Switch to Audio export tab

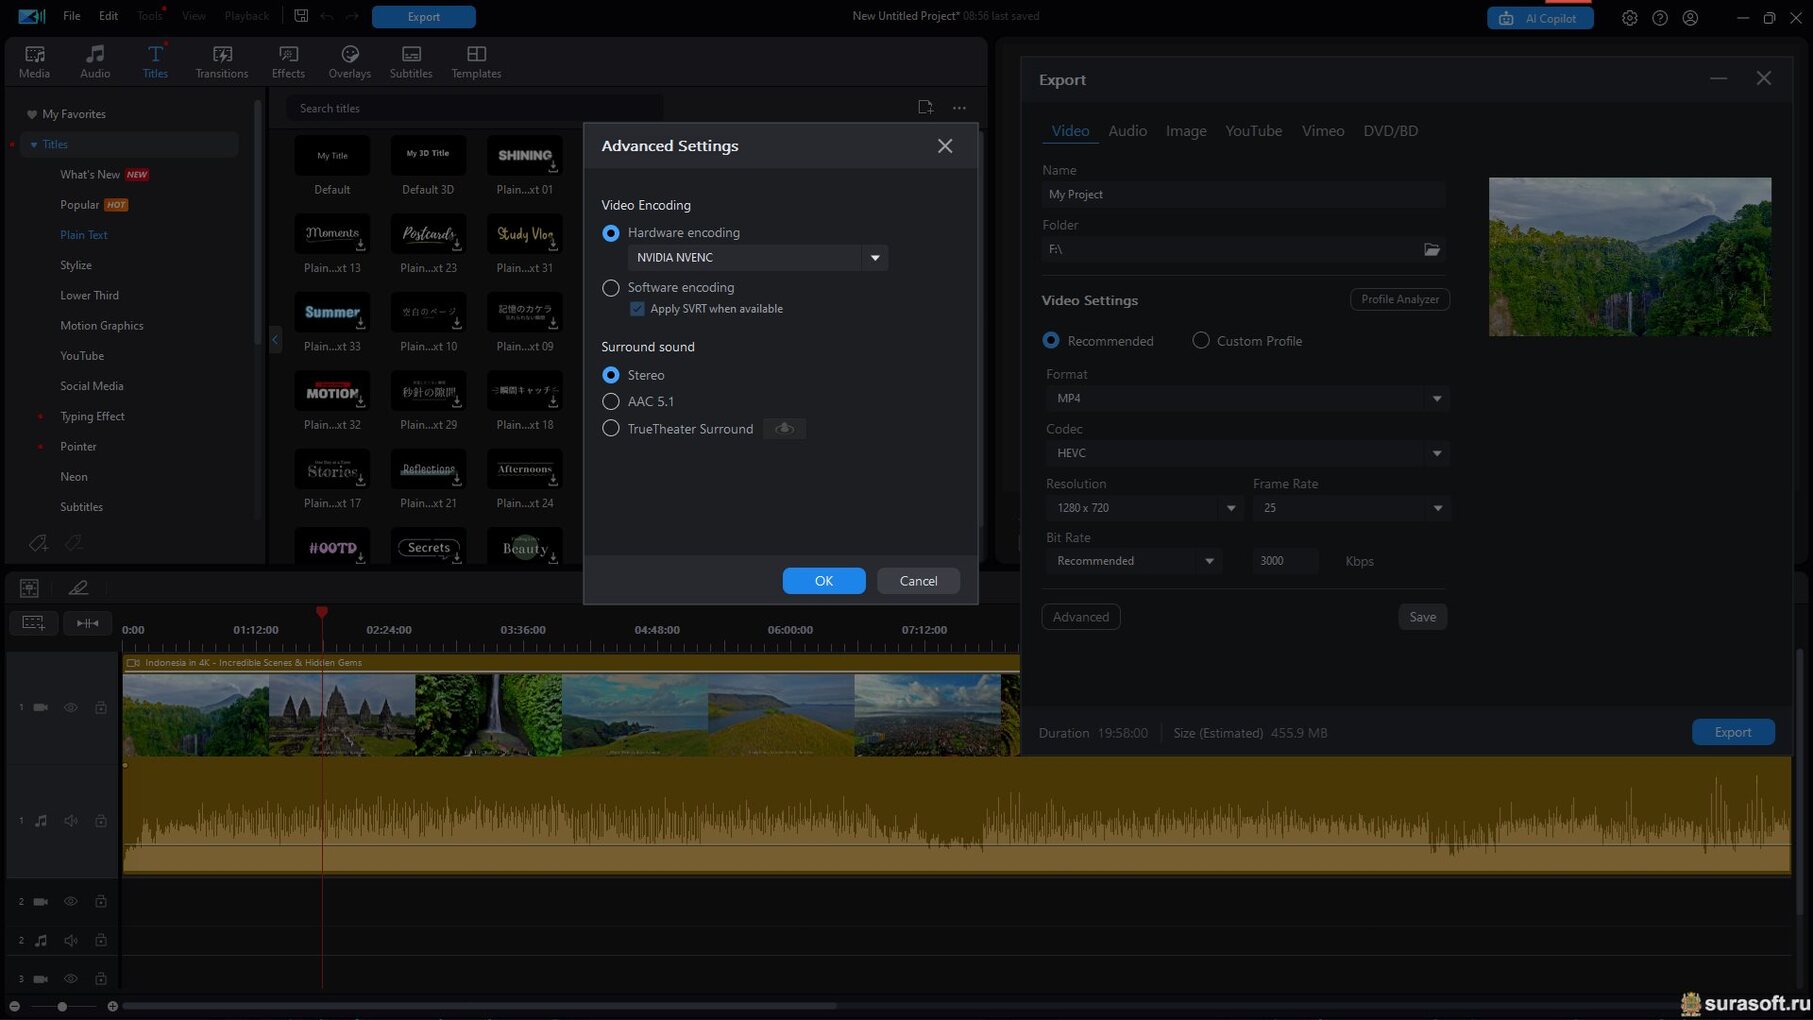point(1127,131)
